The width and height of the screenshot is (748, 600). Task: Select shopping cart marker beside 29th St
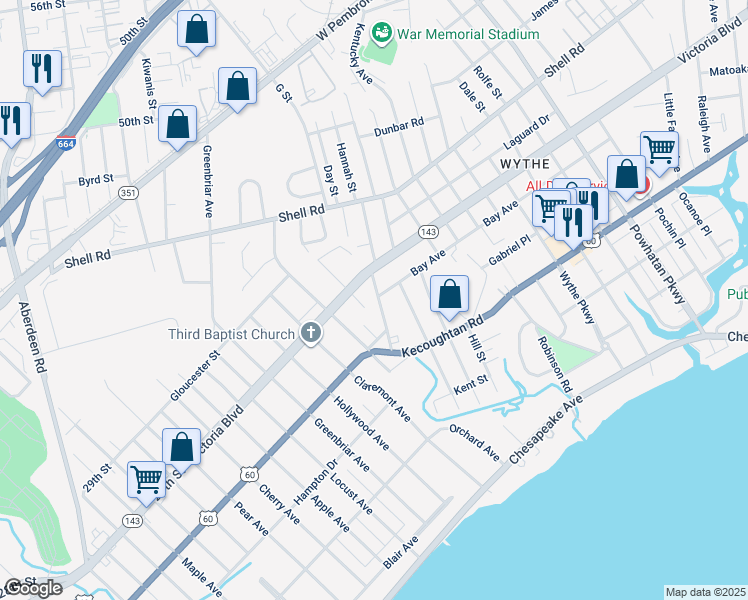click(x=146, y=481)
